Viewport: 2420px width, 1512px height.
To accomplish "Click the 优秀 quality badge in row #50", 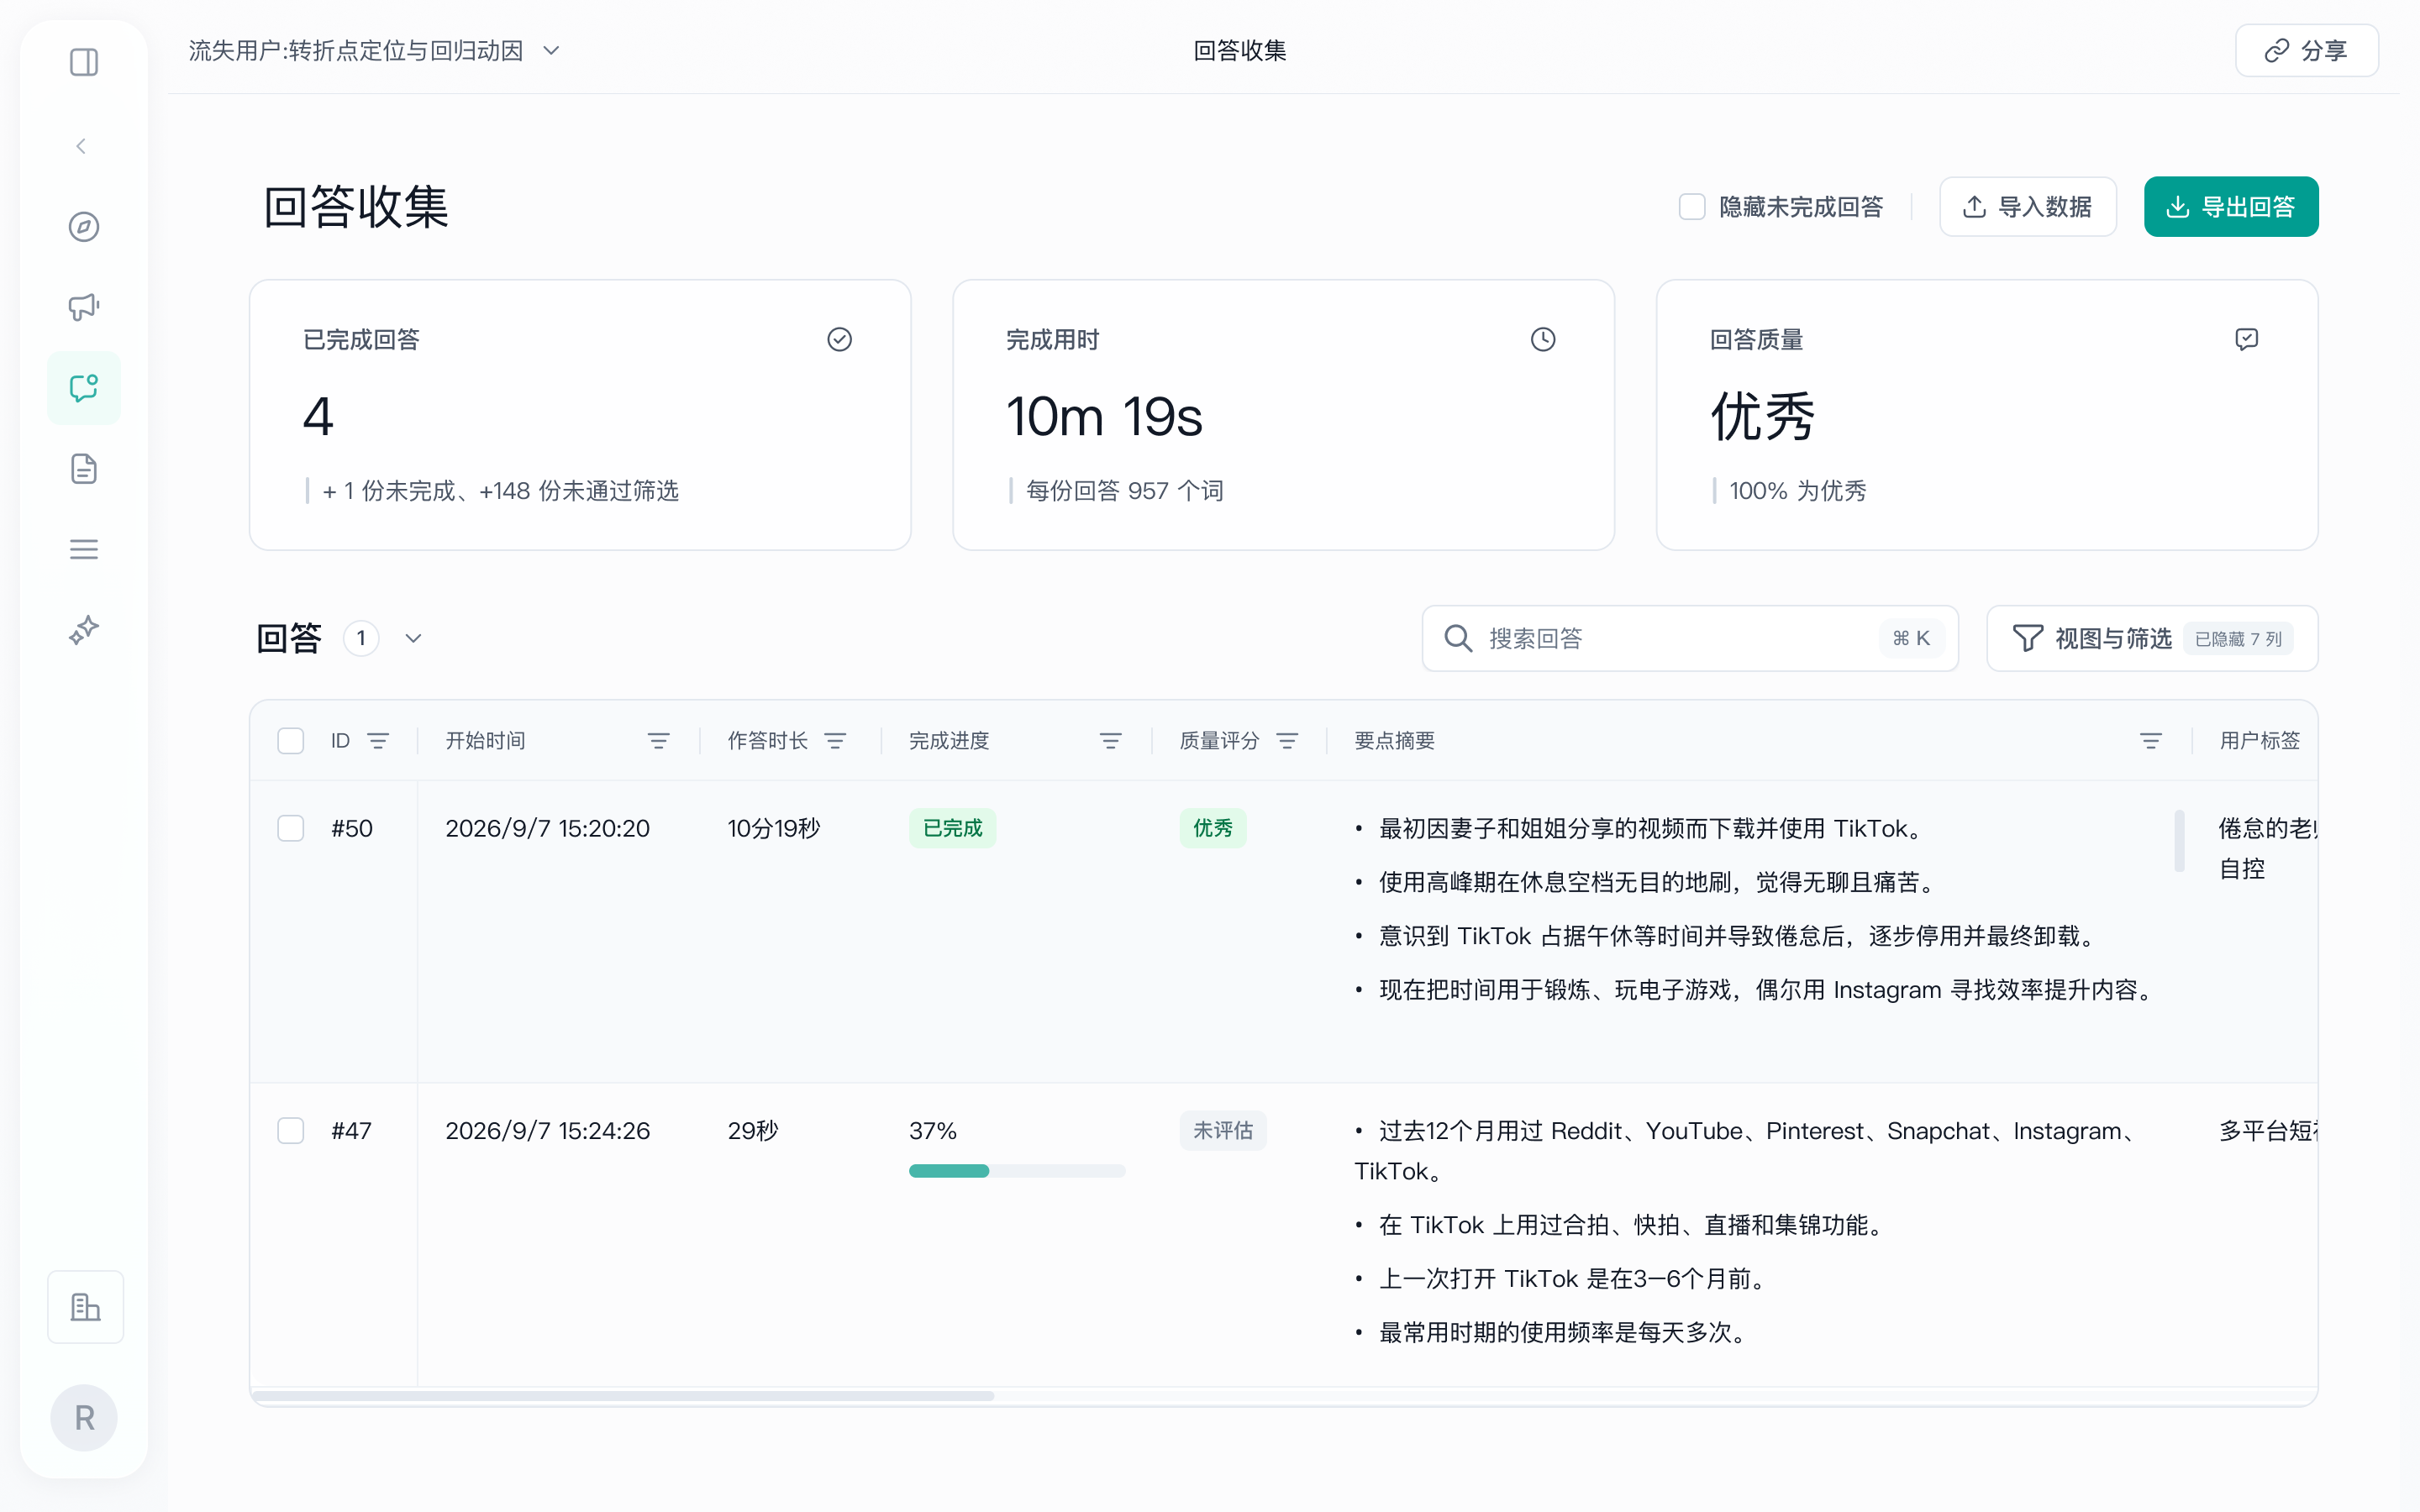I will (1212, 828).
